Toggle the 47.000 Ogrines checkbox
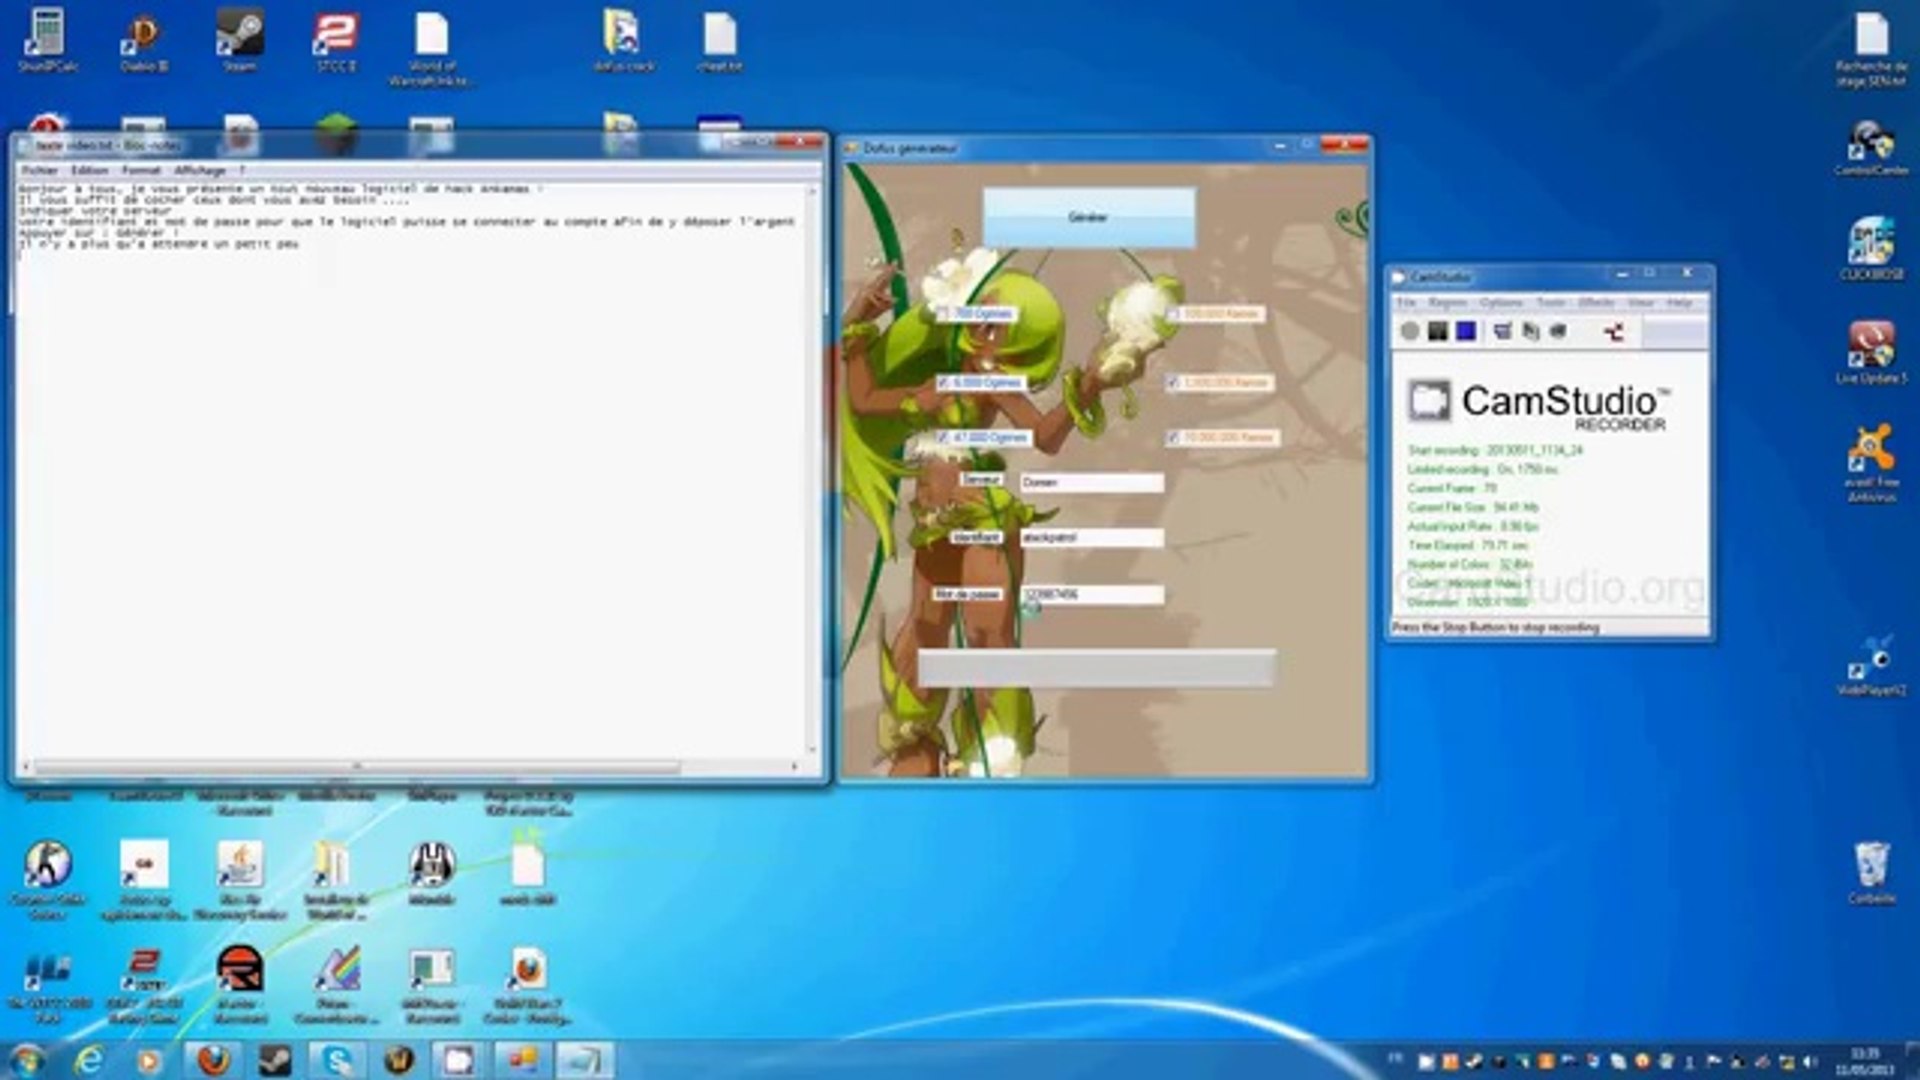Image resolution: width=1920 pixels, height=1080 pixels. pos(942,438)
